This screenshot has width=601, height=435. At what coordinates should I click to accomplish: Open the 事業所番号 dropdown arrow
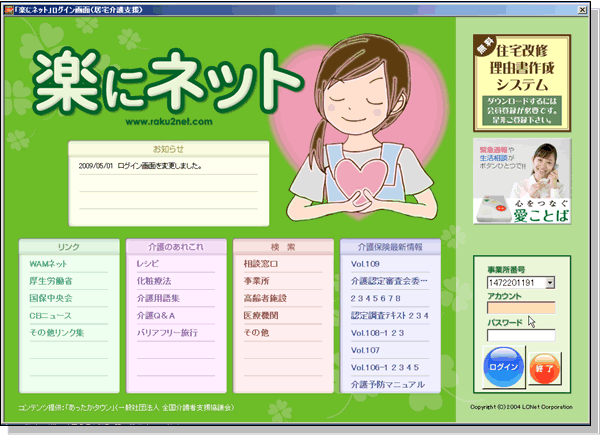pyautogui.click(x=550, y=283)
